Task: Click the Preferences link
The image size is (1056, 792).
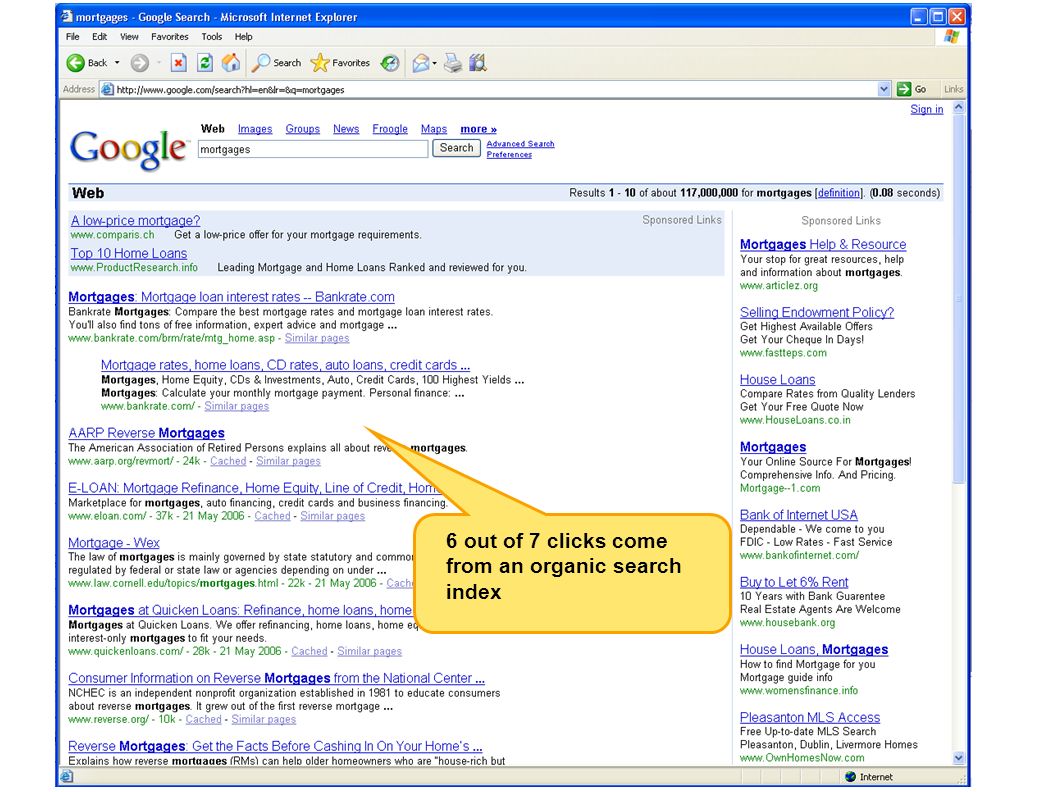Action: (509, 154)
